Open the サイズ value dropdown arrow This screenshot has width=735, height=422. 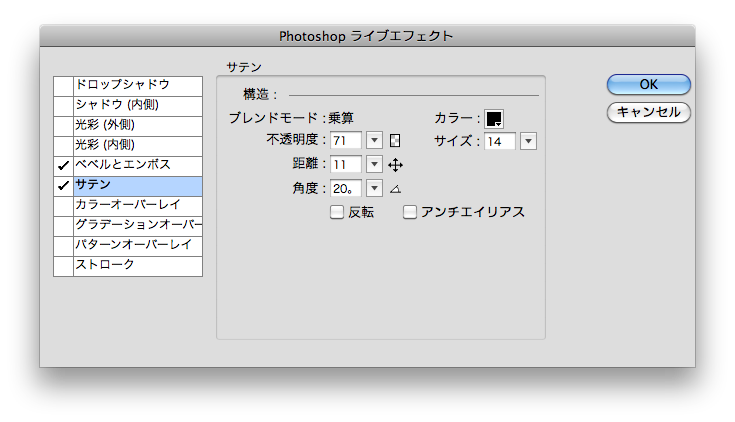(528, 141)
